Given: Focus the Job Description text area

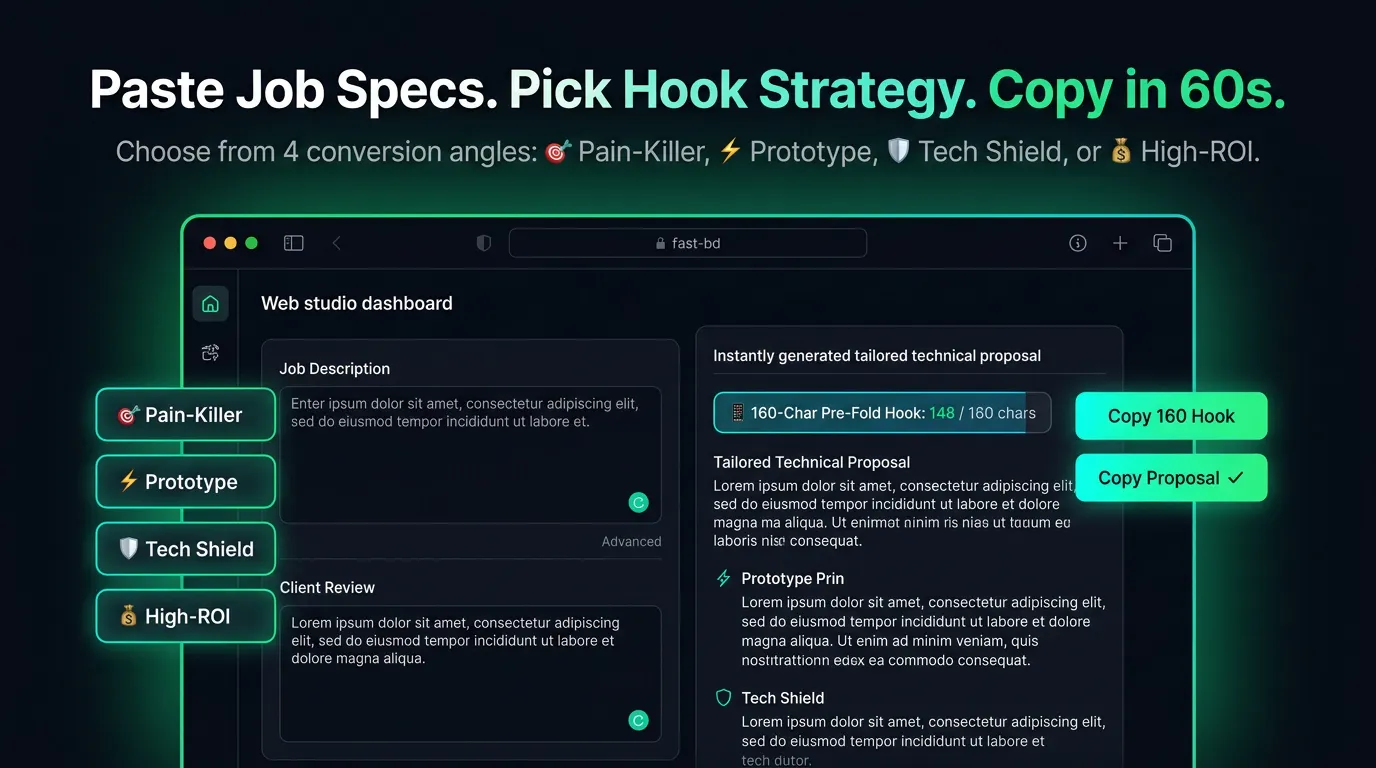Looking at the screenshot, I should (x=470, y=455).
